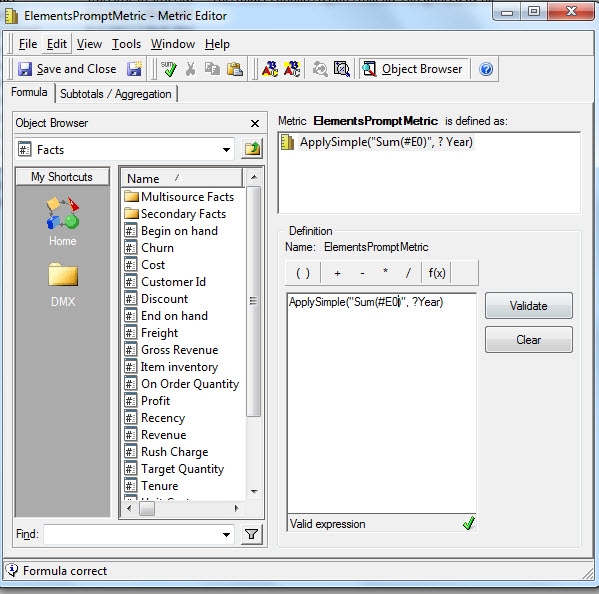599x594 pixels.
Task: Switch to the Subtotals / Aggregation tab
Action: click(116, 94)
